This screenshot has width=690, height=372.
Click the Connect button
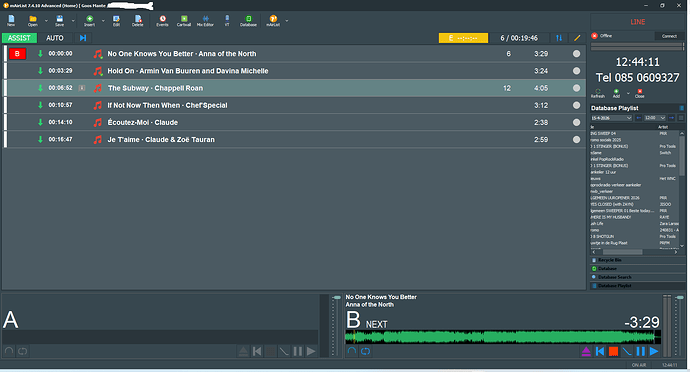coord(669,36)
